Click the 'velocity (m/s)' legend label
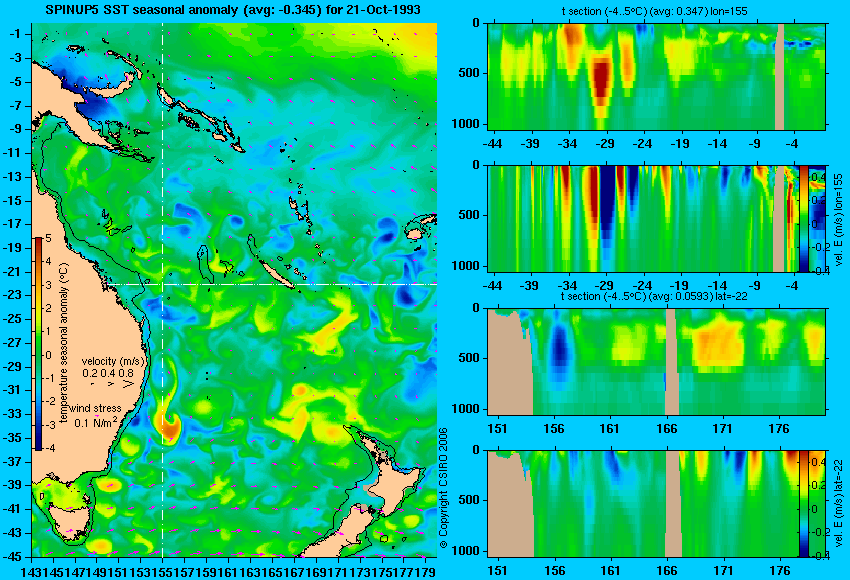This screenshot has width=850, height=580. coord(113,361)
